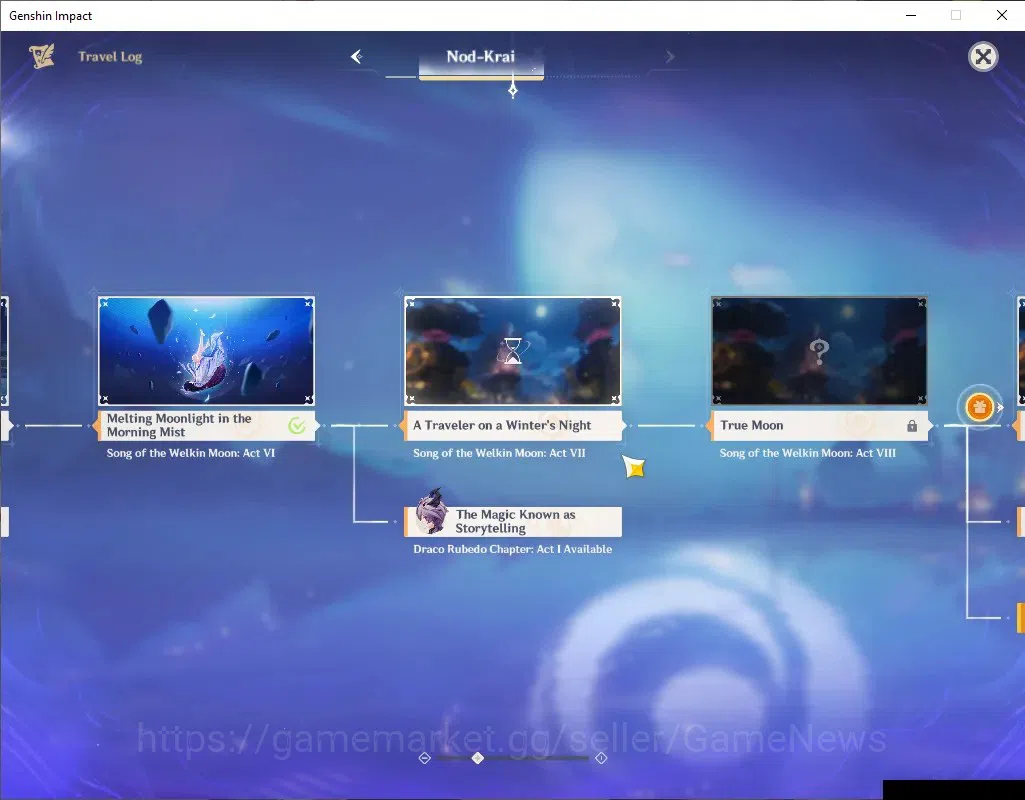Click Draco Rubedo Chapter: Act I Available text
Image resolution: width=1025 pixels, height=800 pixels.
coord(512,549)
